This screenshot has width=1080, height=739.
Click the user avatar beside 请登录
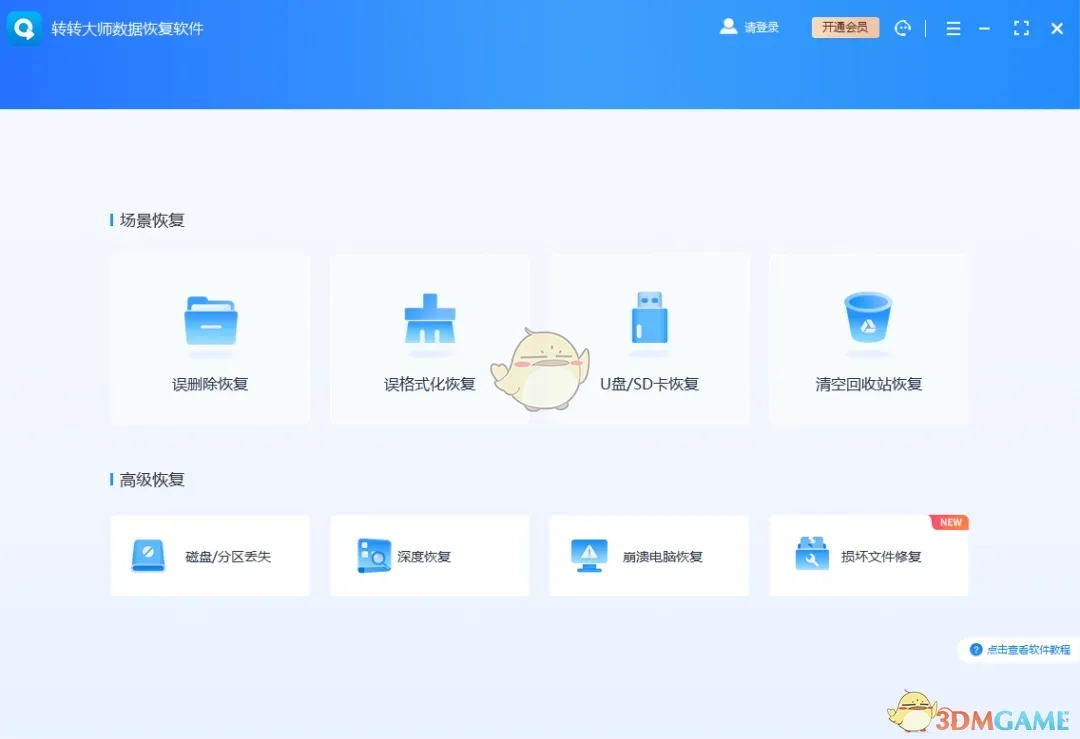click(x=729, y=26)
